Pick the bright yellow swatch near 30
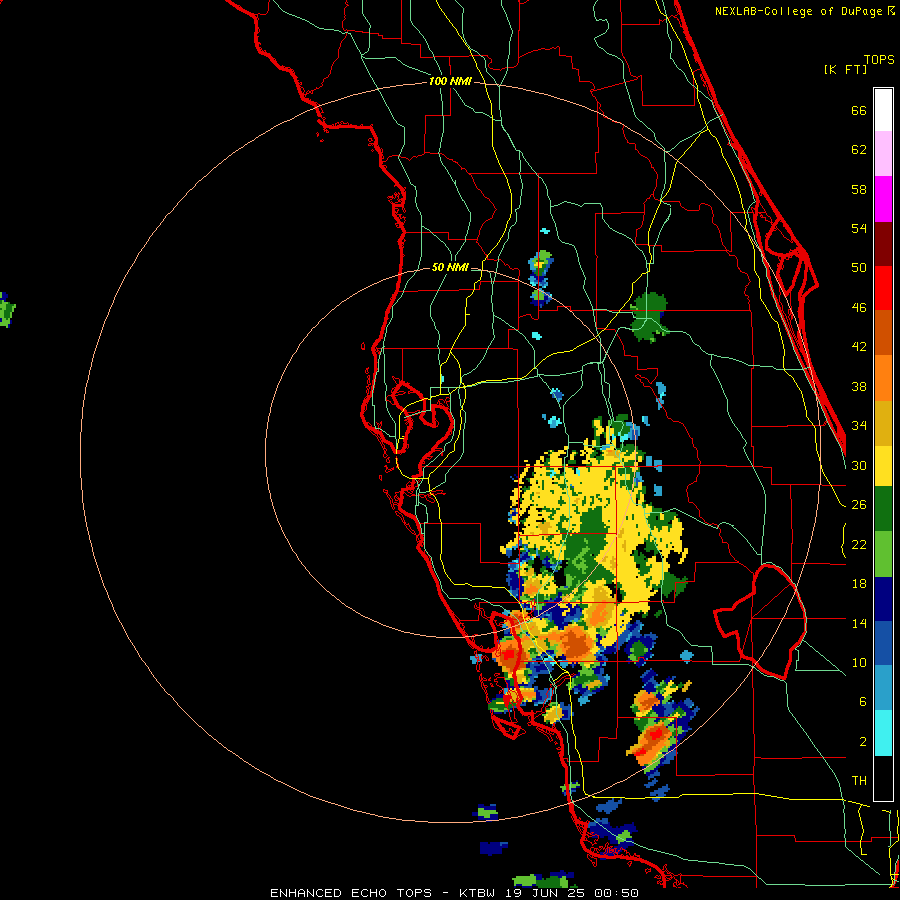Viewport: 900px width, 900px height. coord(883,465)
